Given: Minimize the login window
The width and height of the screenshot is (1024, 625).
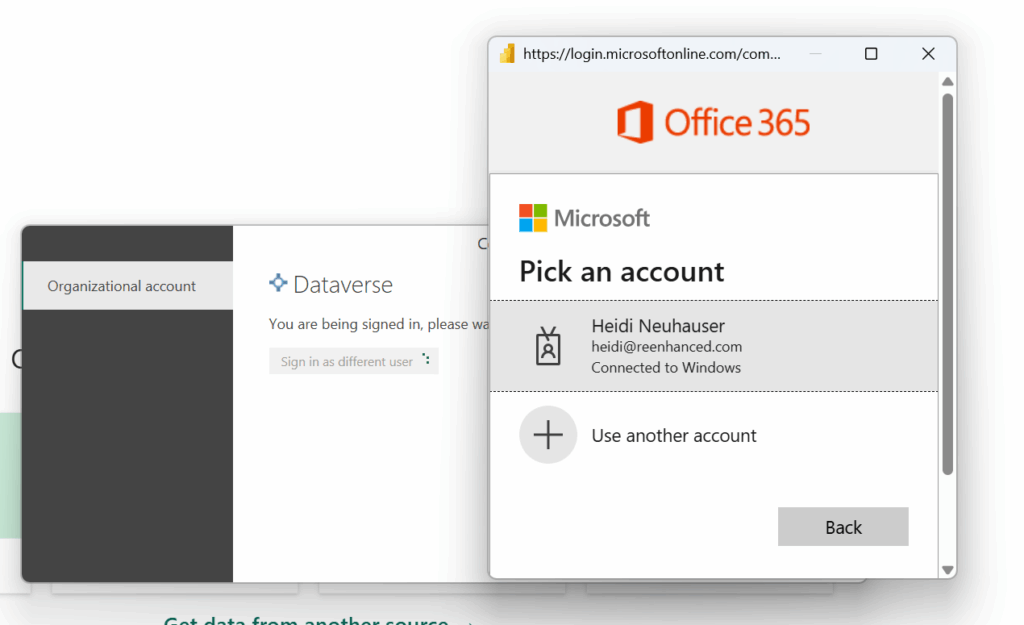Looking at the screenshot, I should point(815,54).
